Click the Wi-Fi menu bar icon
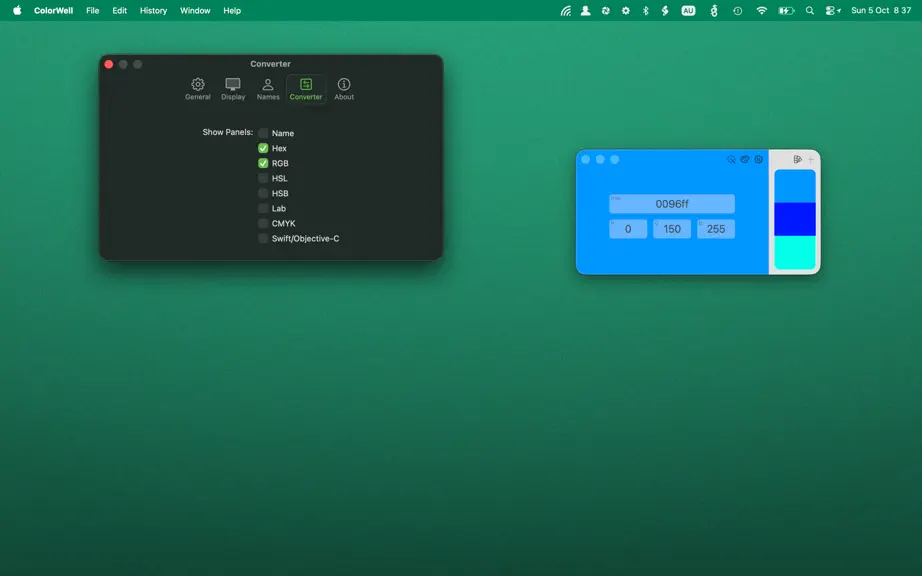The height and width of the screenshot is (576, 922). (x=761, y=11)
